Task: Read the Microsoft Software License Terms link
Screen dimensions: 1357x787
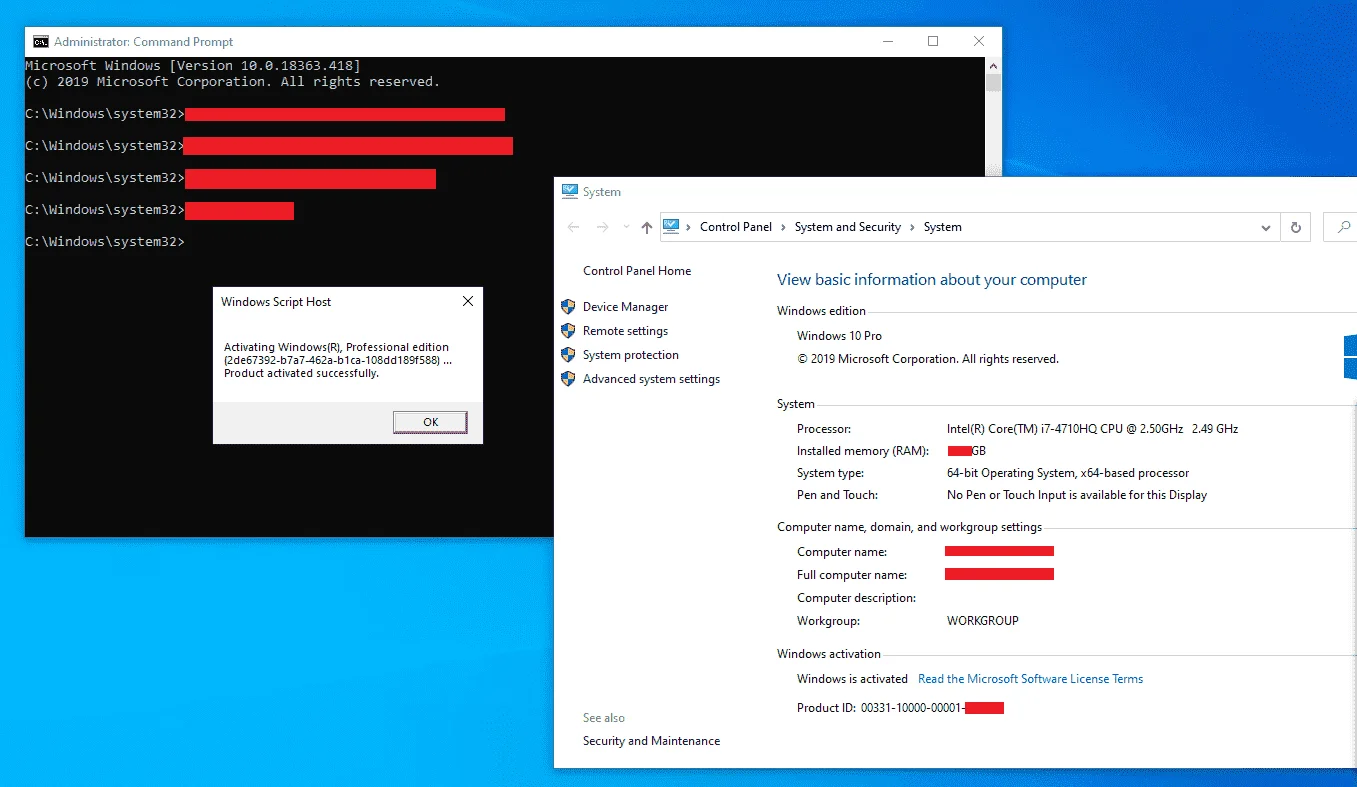Action: [1030, 679]
